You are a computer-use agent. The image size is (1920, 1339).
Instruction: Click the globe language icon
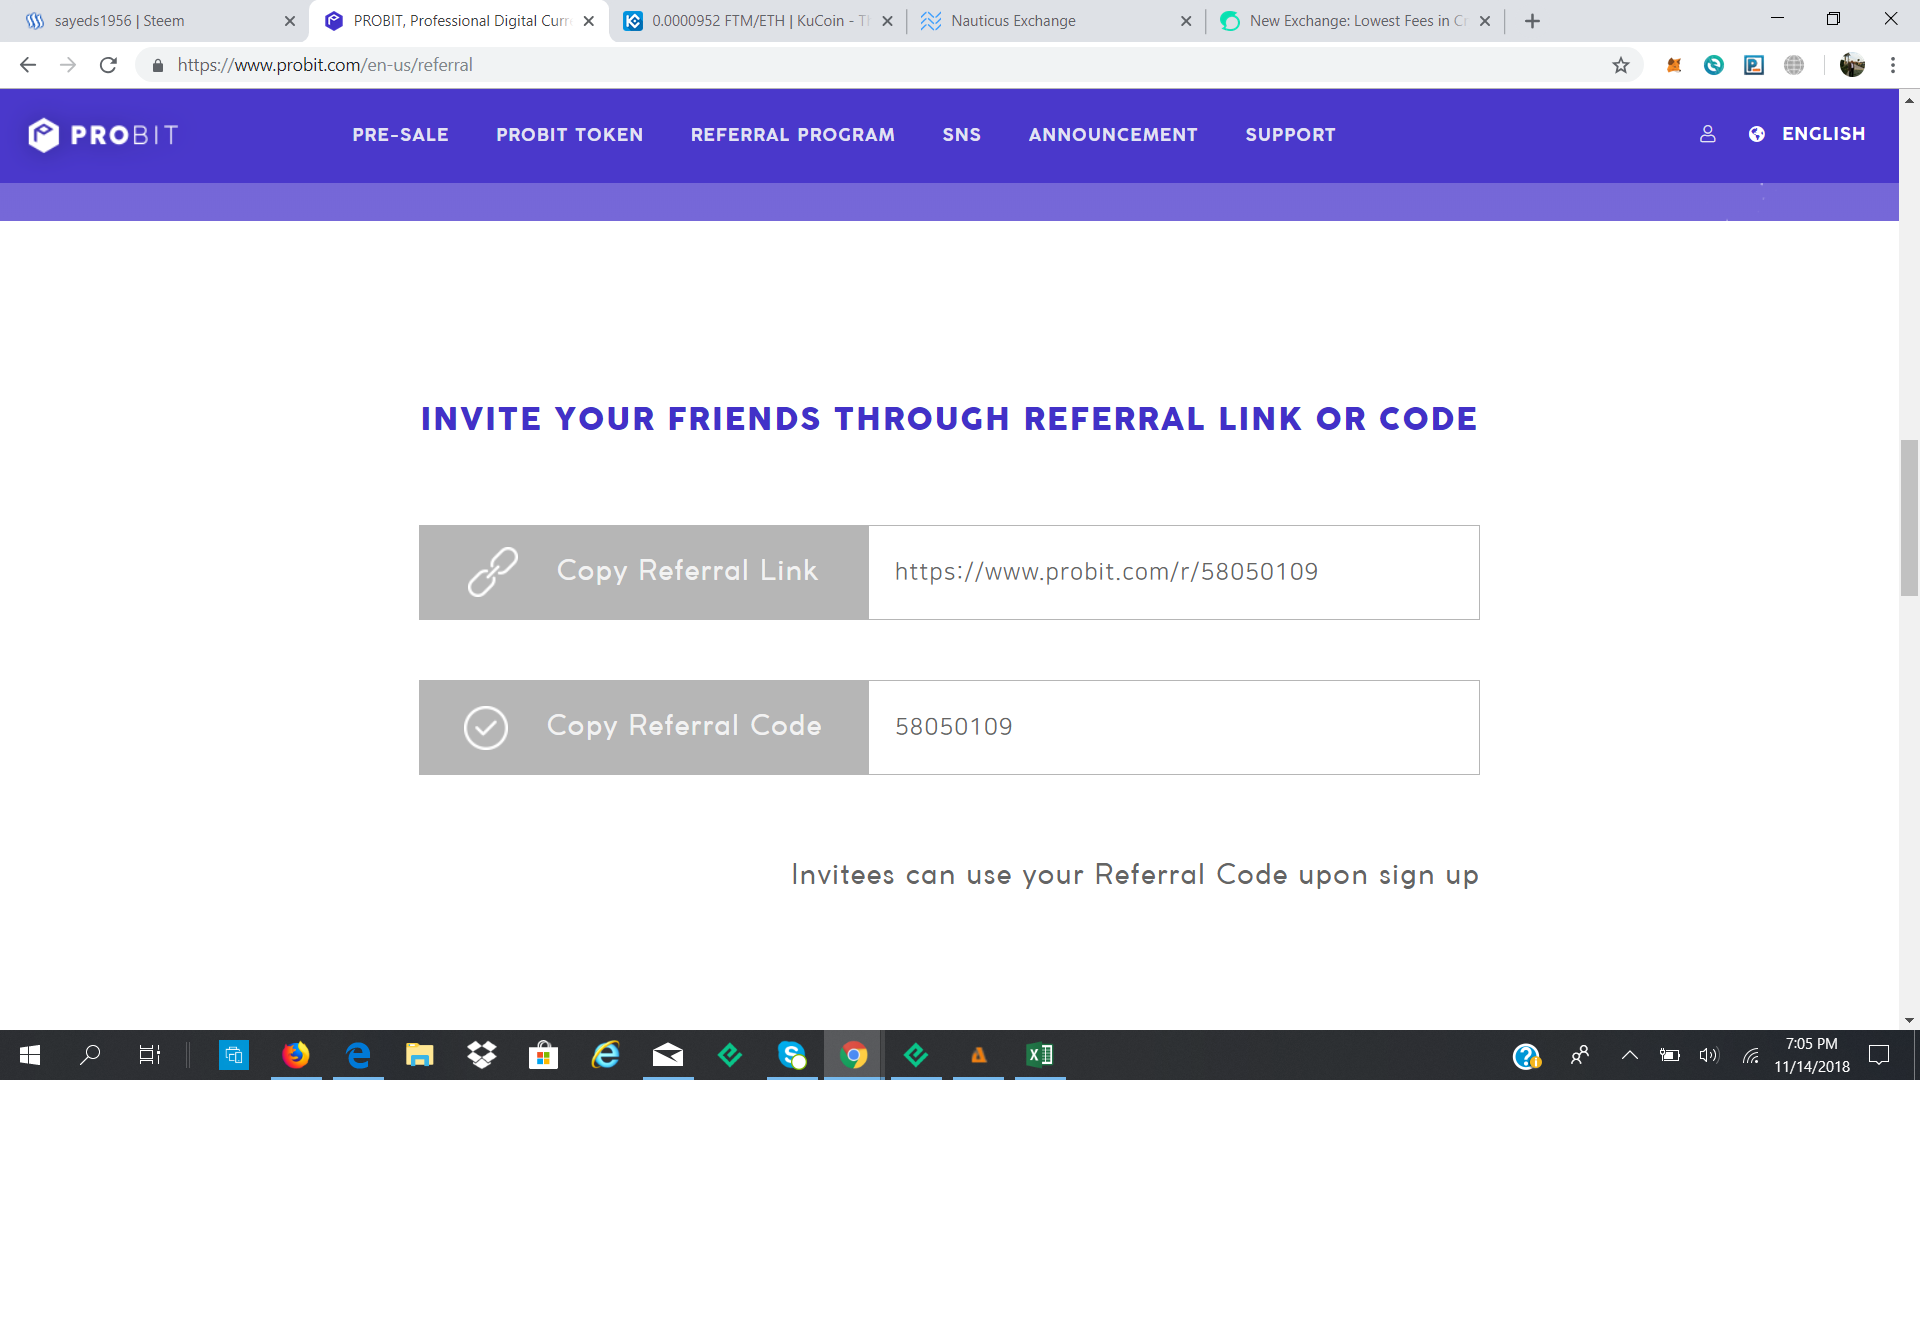(x=1757, y=134)
